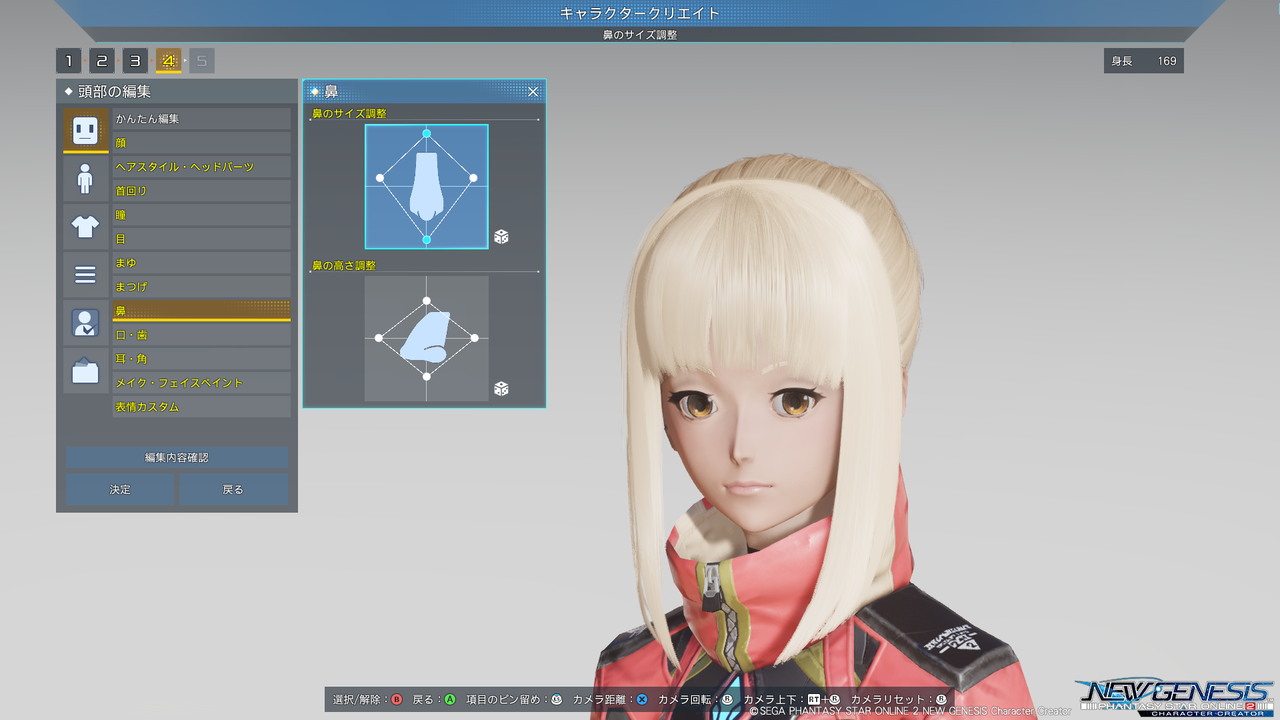Click 決定 confirm button

coord(120,490)
